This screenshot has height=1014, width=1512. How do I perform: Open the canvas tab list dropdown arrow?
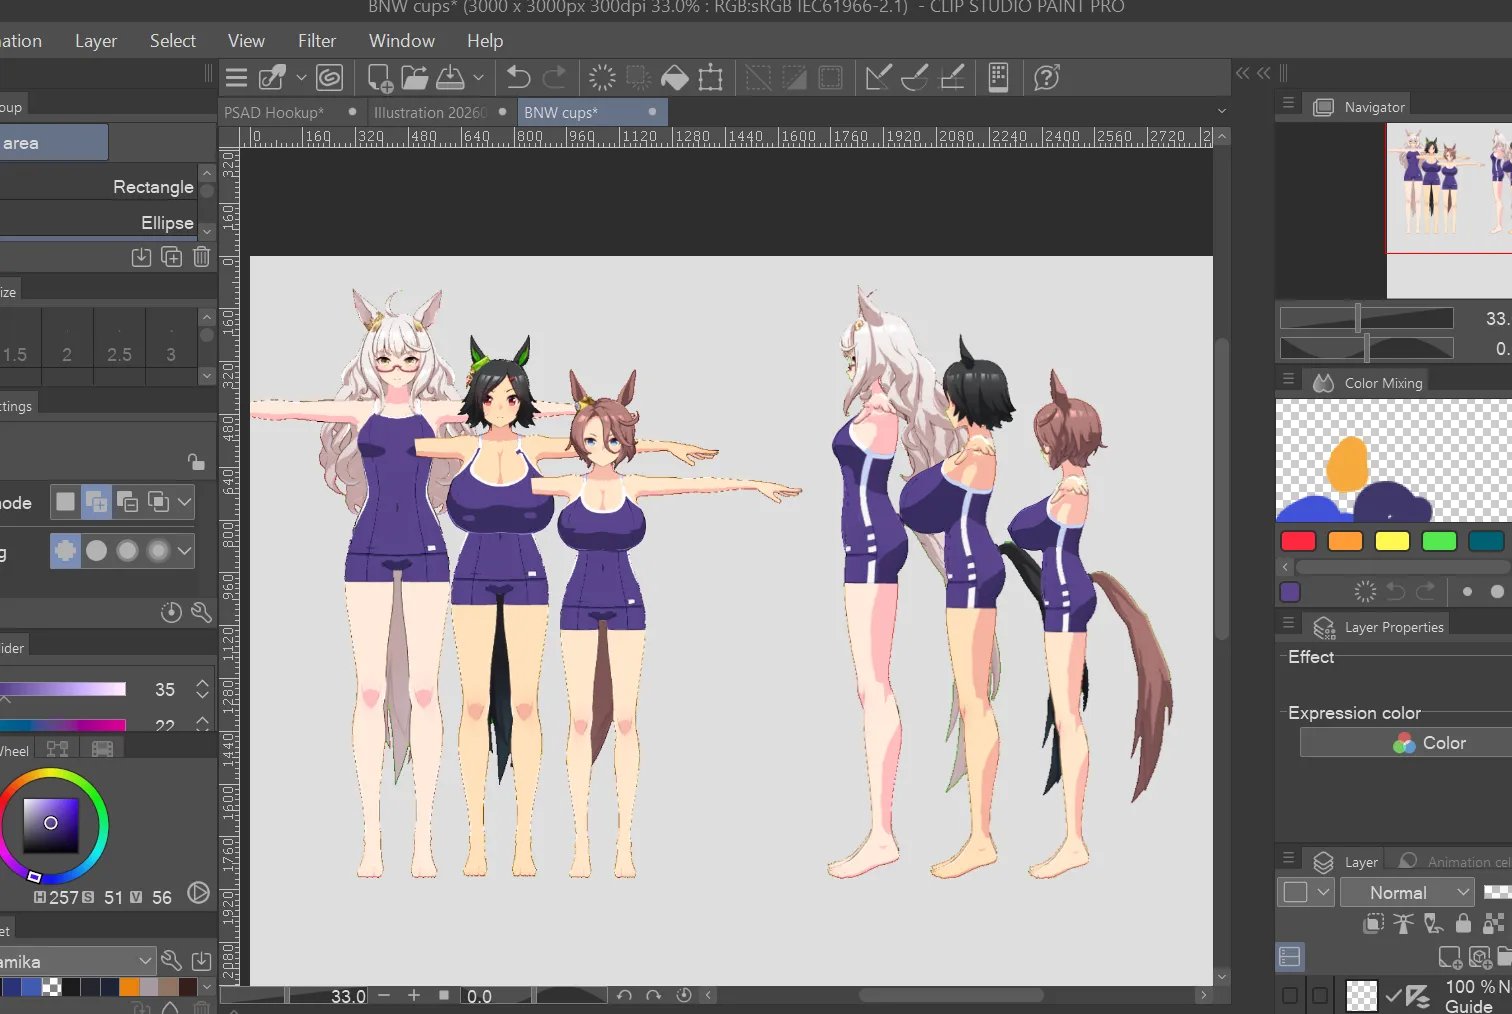1222,111
